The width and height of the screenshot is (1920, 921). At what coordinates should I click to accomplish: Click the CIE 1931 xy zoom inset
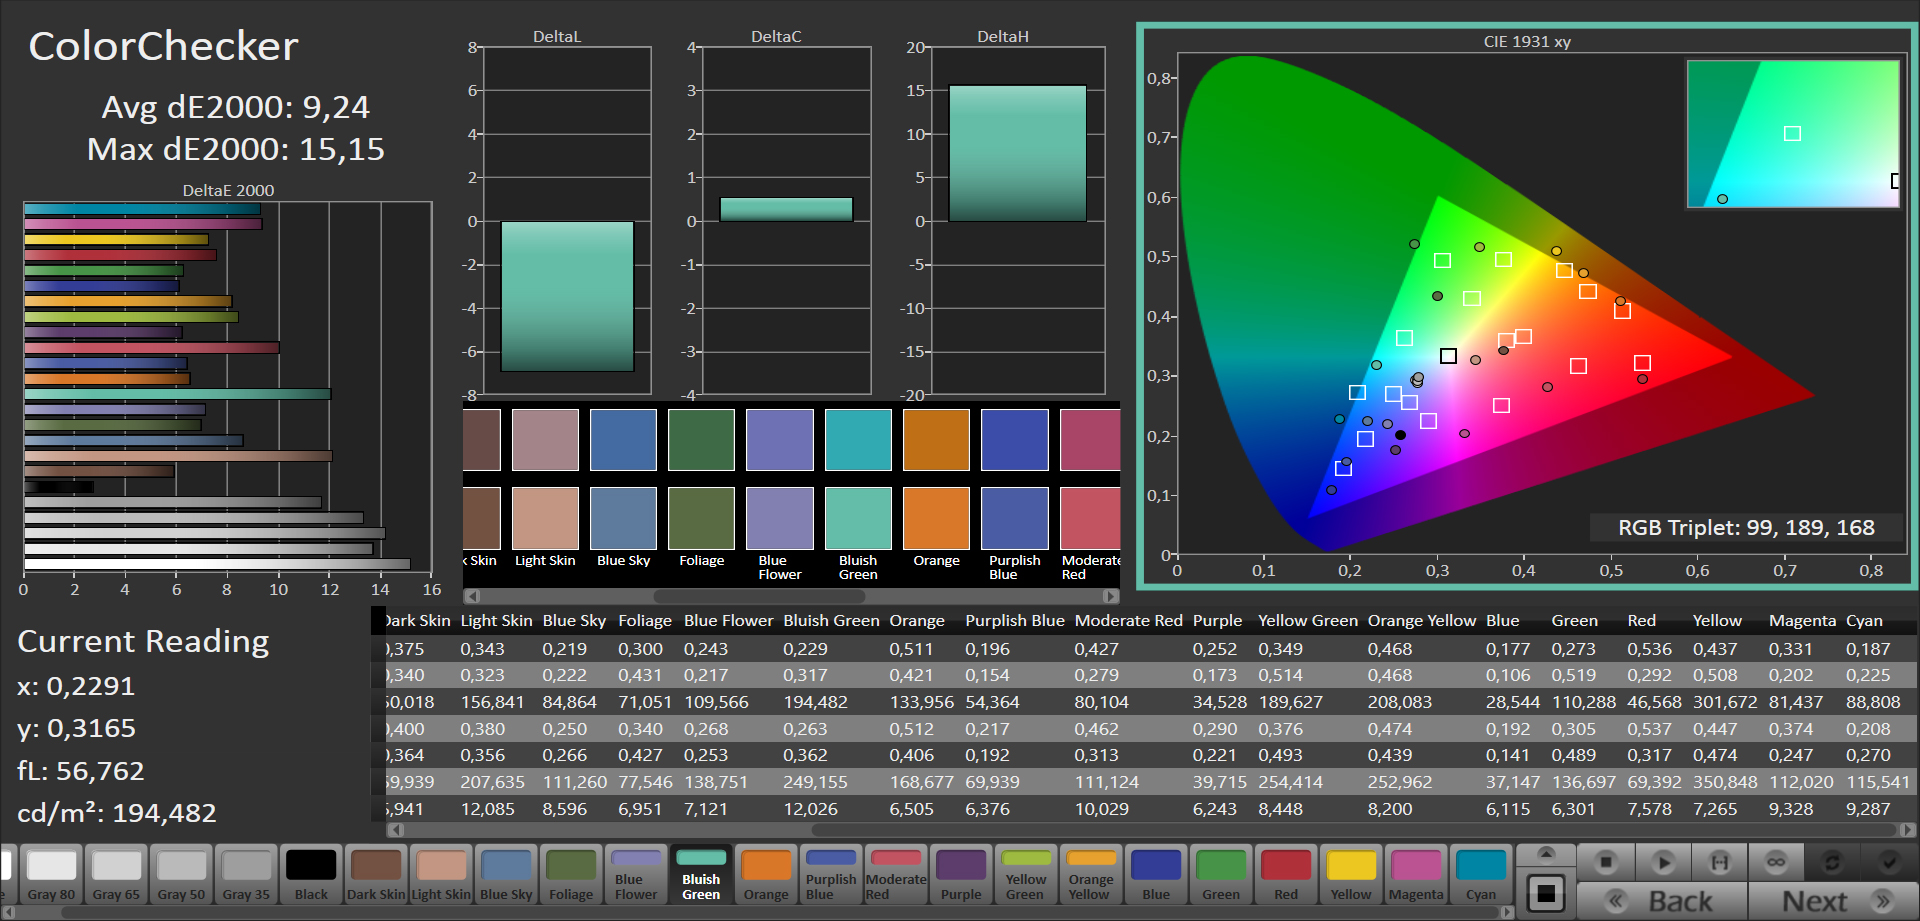pos(1793,134)
